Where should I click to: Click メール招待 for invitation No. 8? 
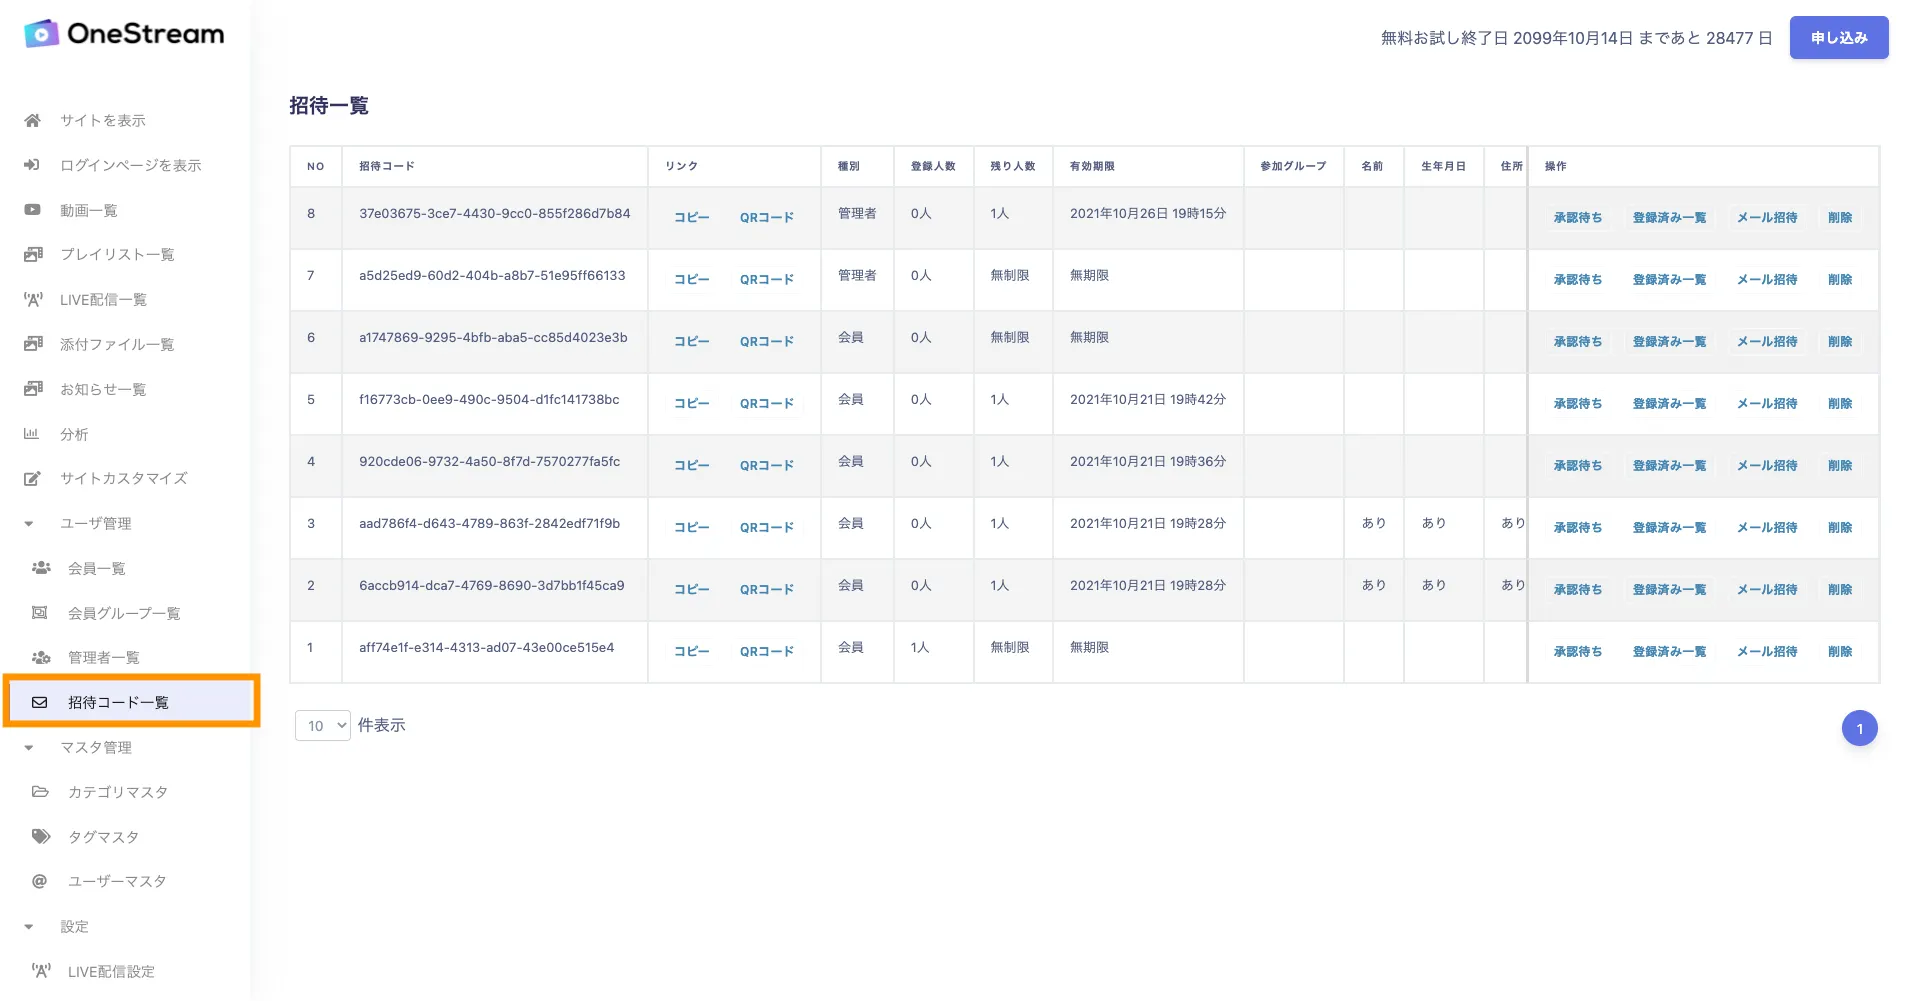pos(1767,217)
